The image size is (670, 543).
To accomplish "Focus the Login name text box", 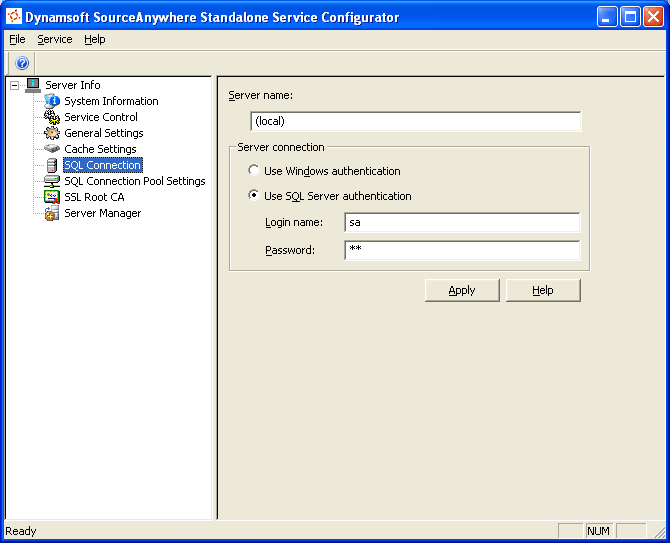I will [x=461, y=222].
